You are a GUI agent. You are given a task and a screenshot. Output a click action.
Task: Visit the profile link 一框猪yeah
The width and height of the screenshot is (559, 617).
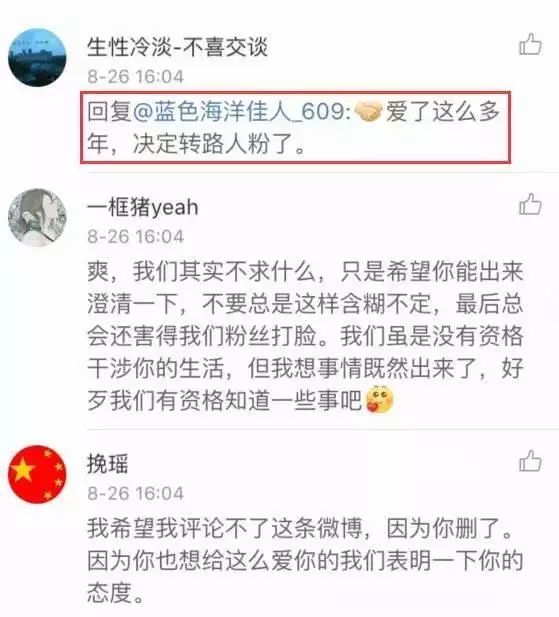[142, 207]
